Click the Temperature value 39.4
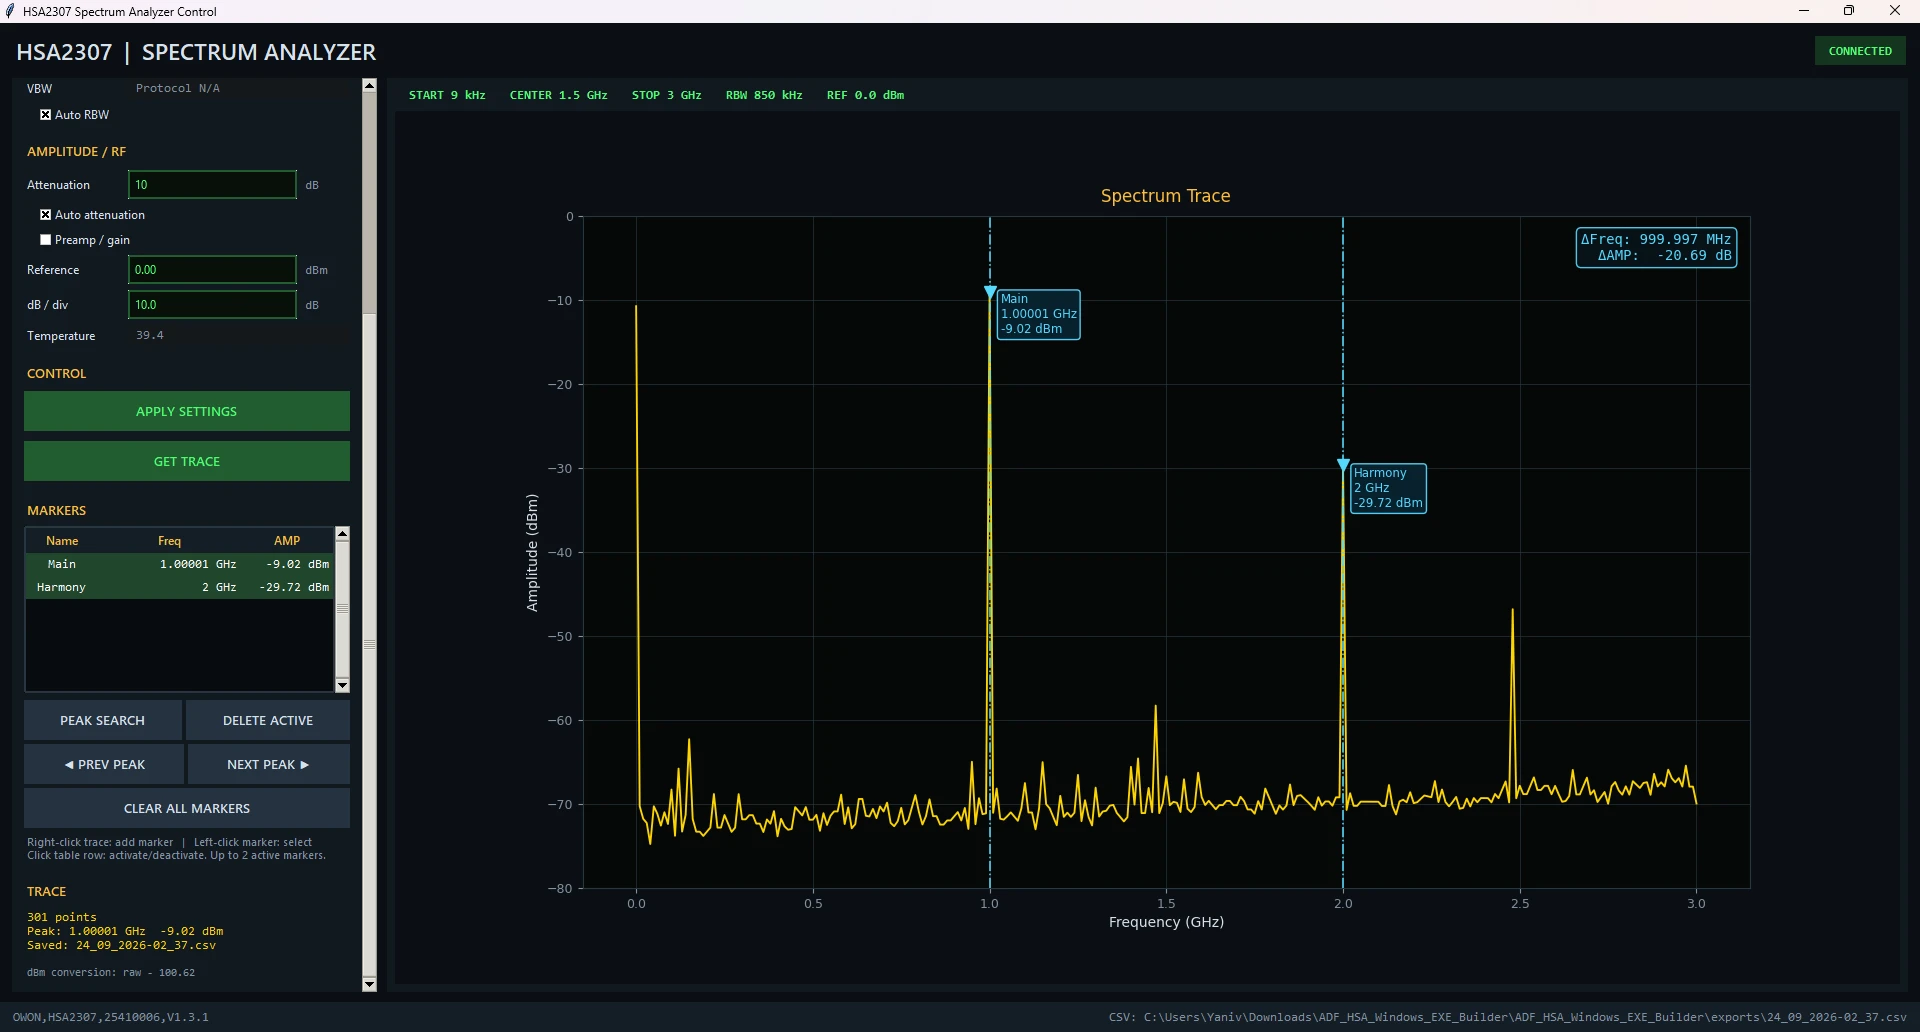Image resolution: width=1920 pixels, height=1032 pixels. [x=150, y=335]
